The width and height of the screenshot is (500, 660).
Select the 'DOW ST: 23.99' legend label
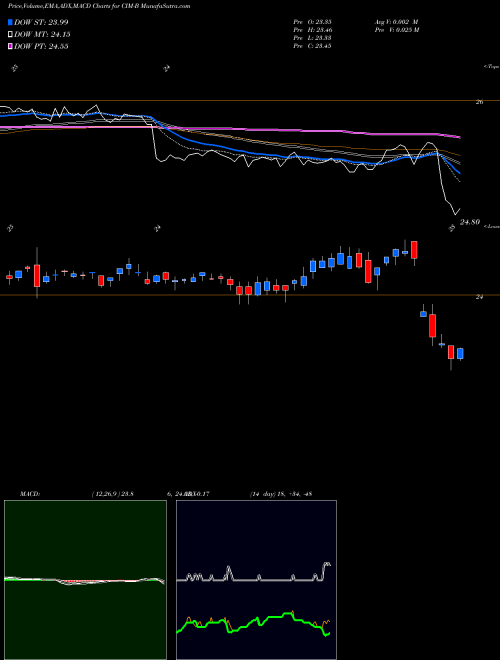[x=41, y=22]
